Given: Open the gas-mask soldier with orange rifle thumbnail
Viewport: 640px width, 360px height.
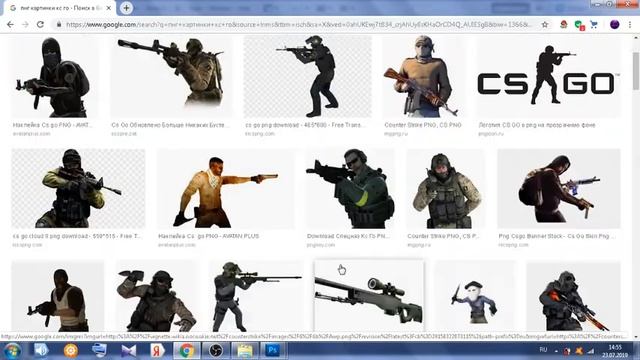Looking at the screenshot, I should (x=573, y=296).
